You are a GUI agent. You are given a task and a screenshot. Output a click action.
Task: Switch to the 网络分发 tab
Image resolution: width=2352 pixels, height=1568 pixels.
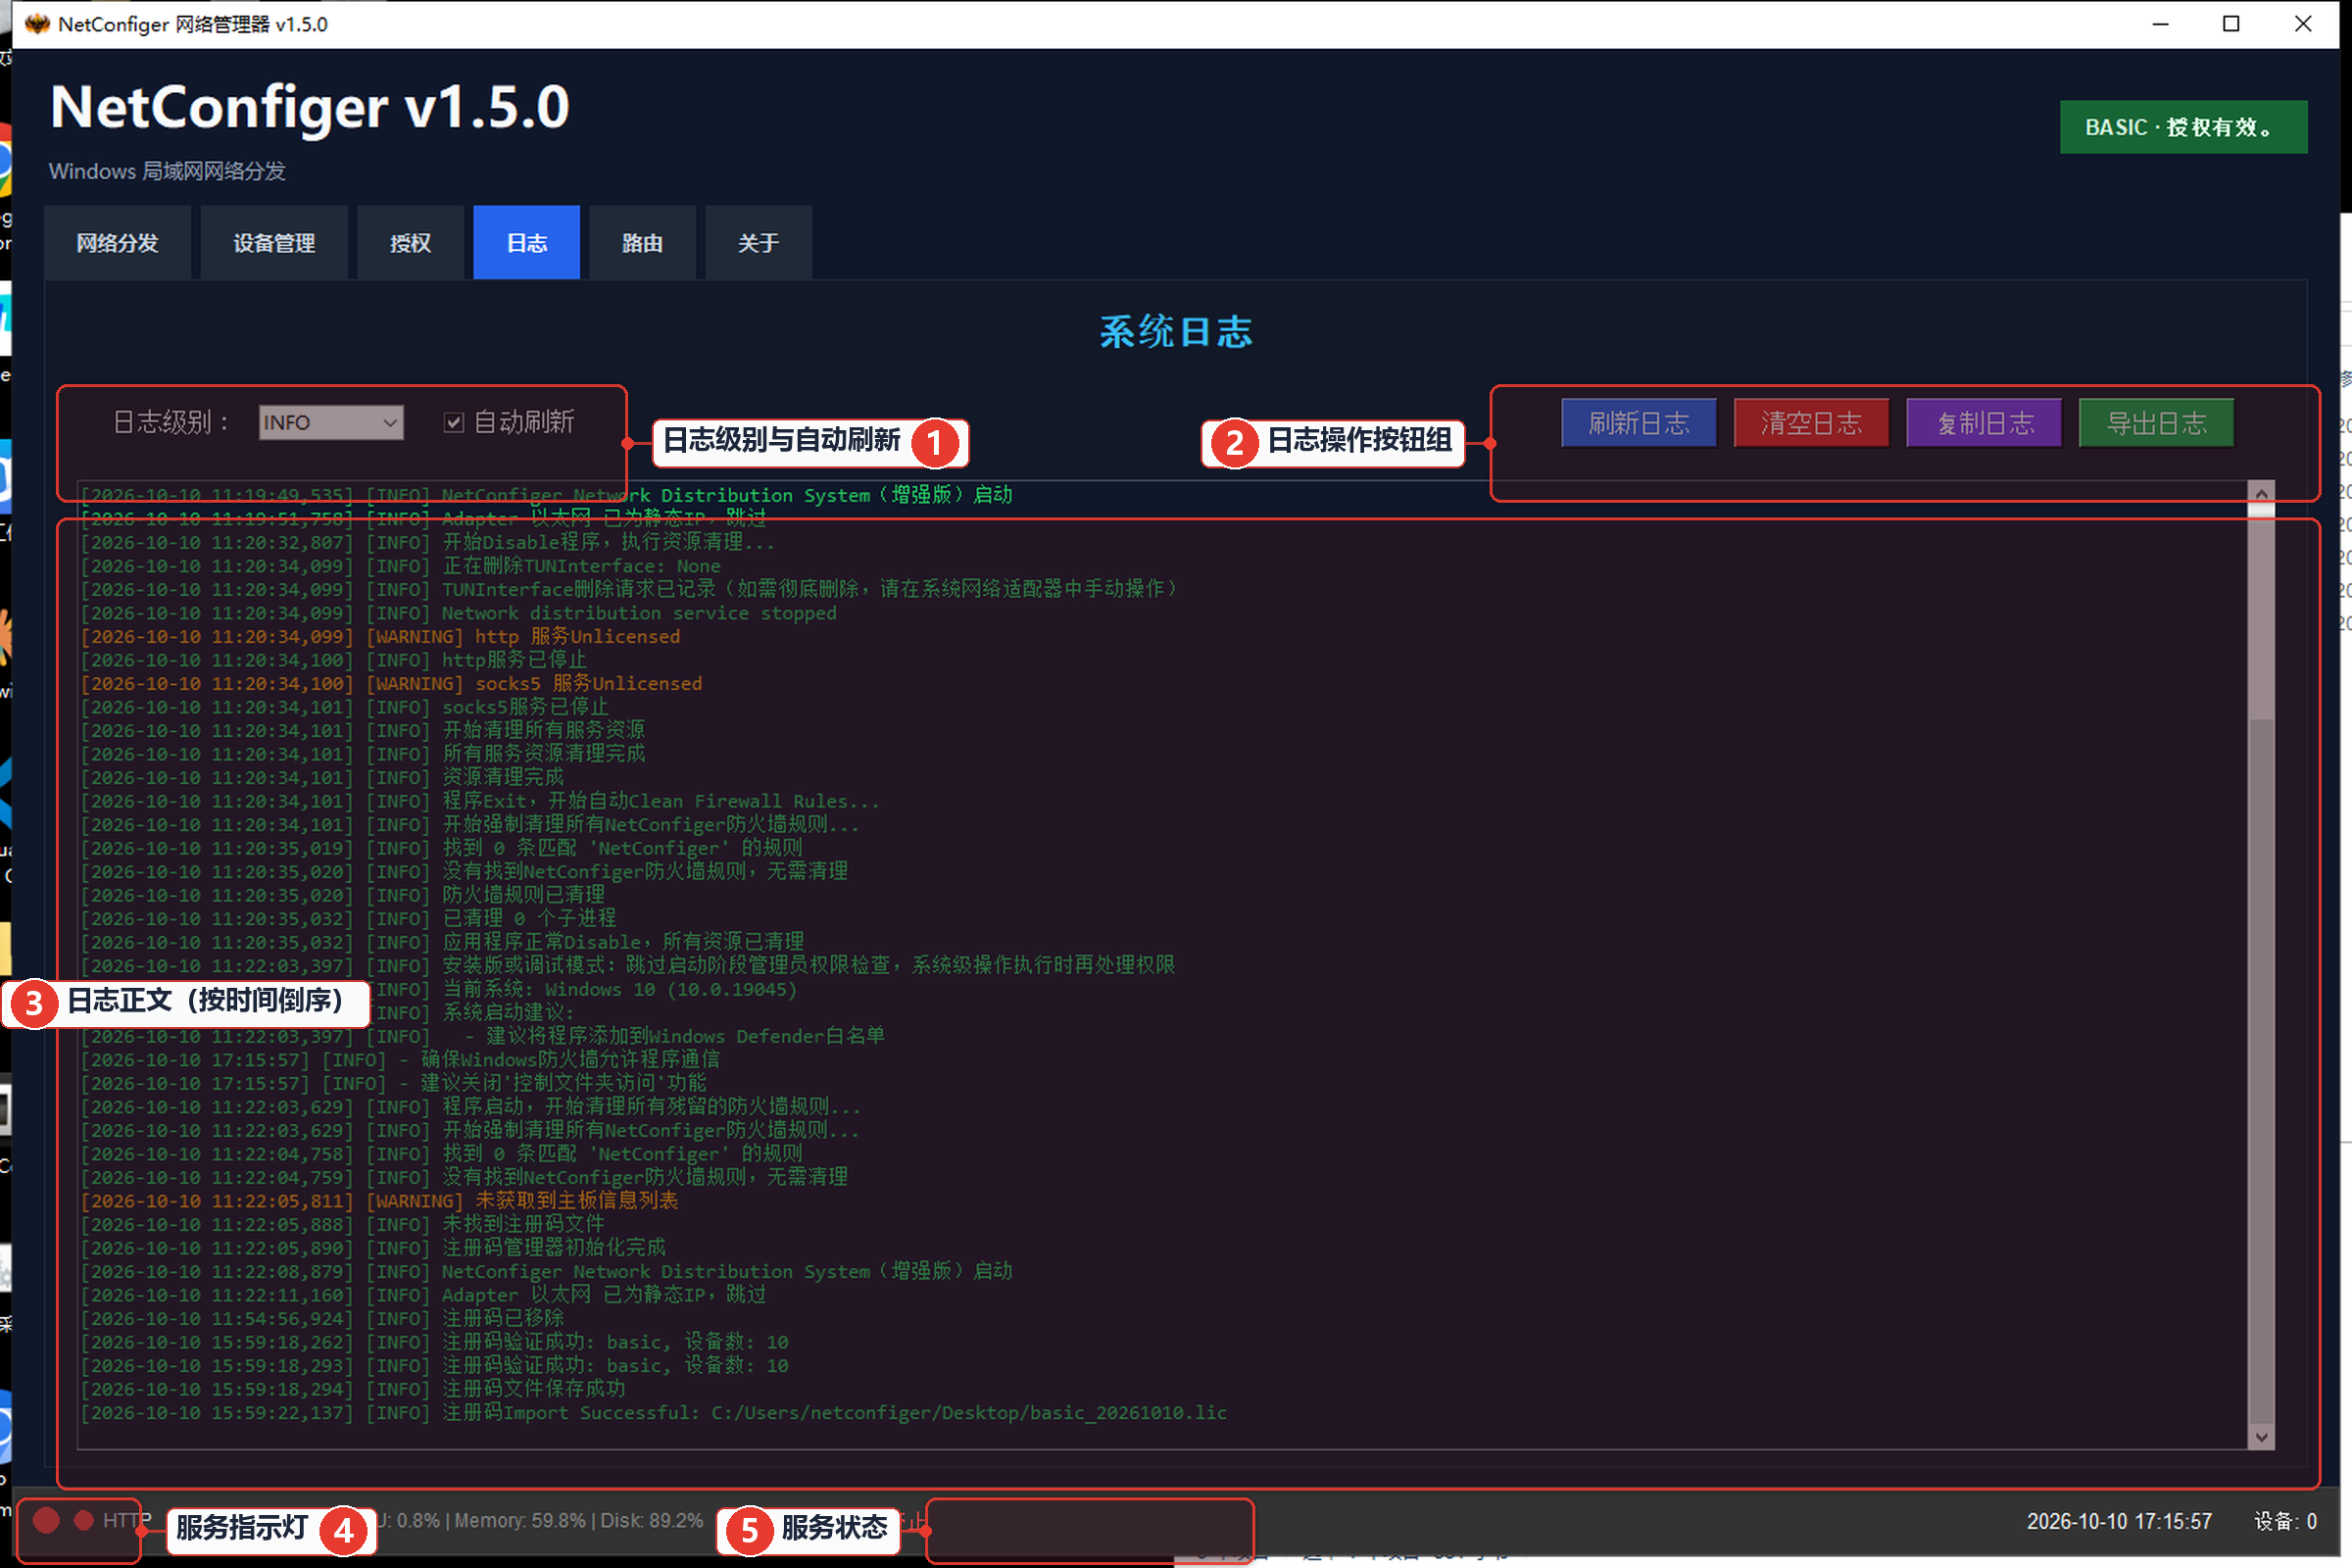pos(117,243)
